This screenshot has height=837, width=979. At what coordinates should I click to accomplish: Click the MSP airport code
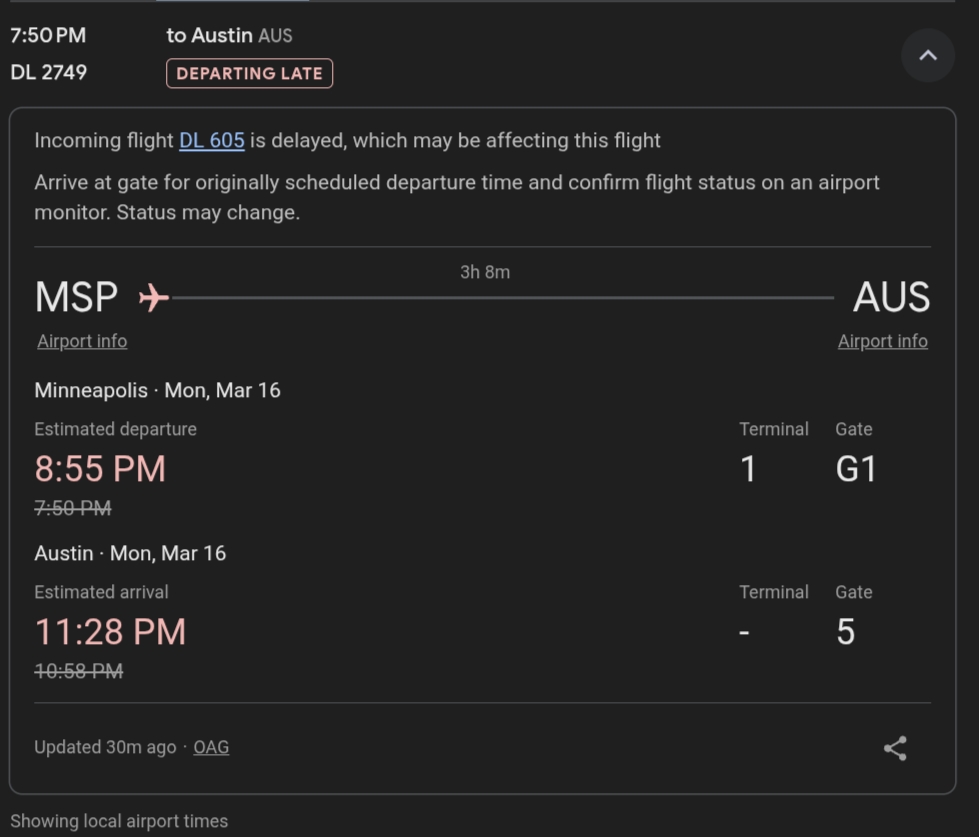pyautogui.click(x=76, y=297)
